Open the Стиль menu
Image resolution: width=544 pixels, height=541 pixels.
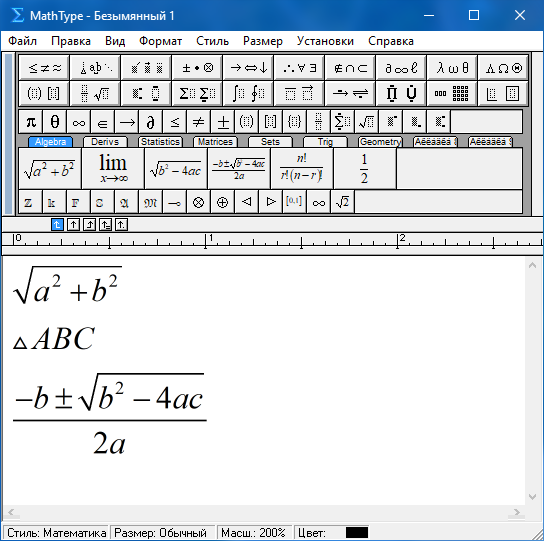pyautogui.click(x=212, y=41)
